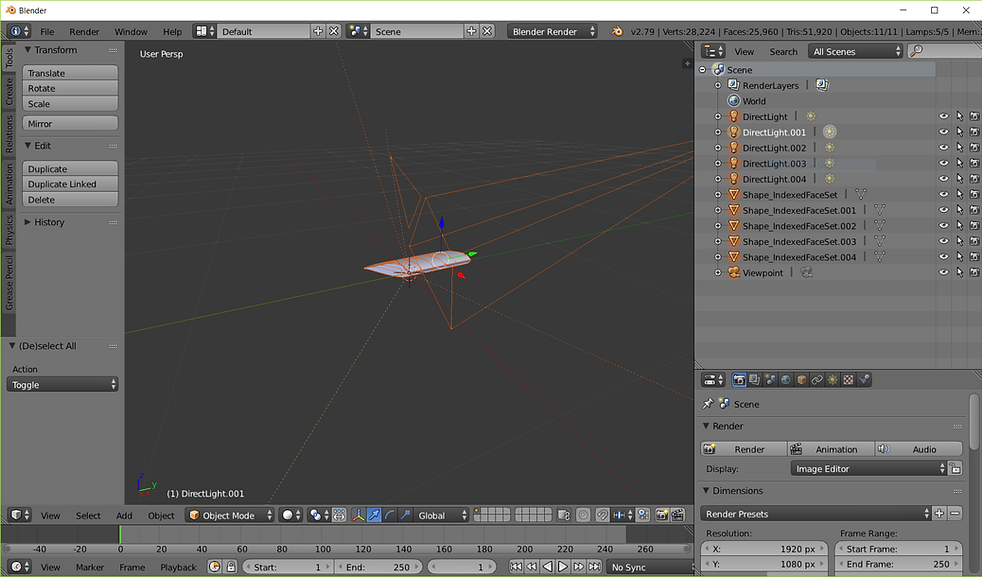Open the Scene properties tab
Viewport: 982px width, 577px height.
pos(770,380)
